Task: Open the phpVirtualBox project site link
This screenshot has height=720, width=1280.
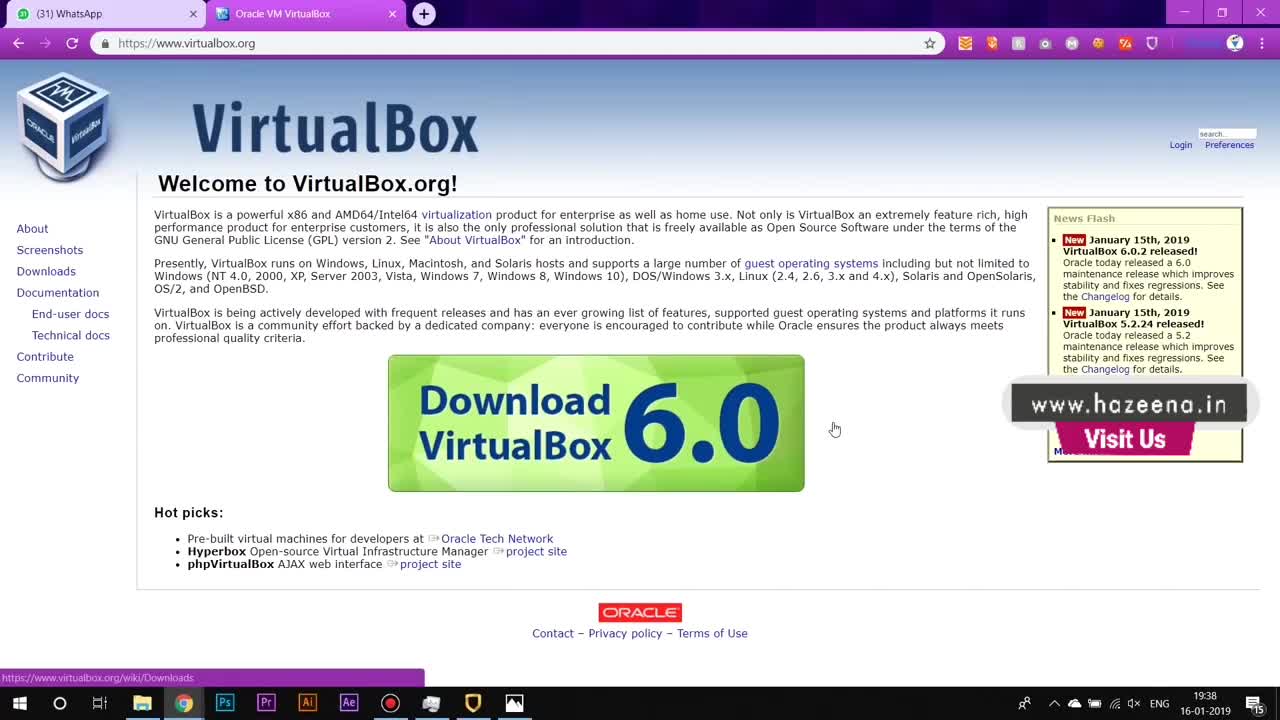Action: (430, 564)
